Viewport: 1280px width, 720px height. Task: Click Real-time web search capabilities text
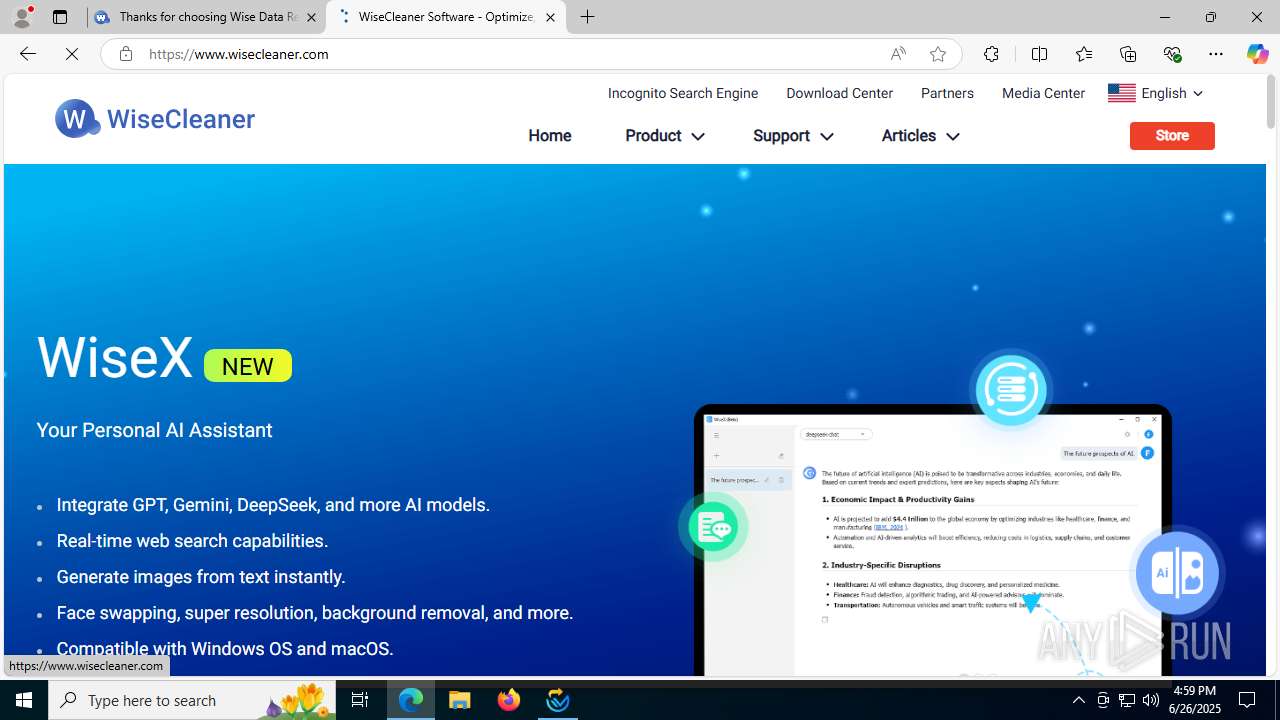(192, 541)
